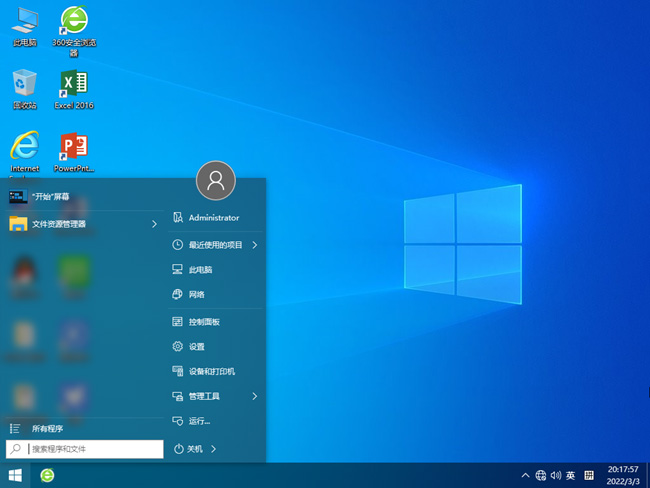Click the Windows Start button
The image size is (650, 488).
point(15,476)
